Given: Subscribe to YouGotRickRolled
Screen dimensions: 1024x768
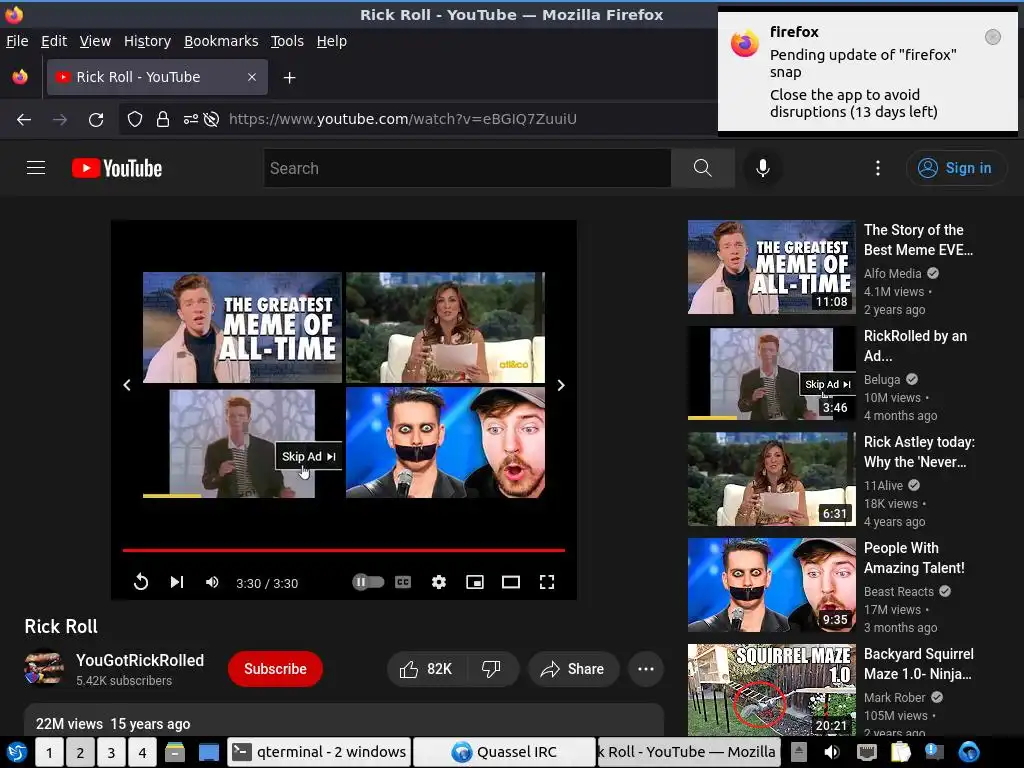Looking at the screenshot, I should (x=275, y=669).
